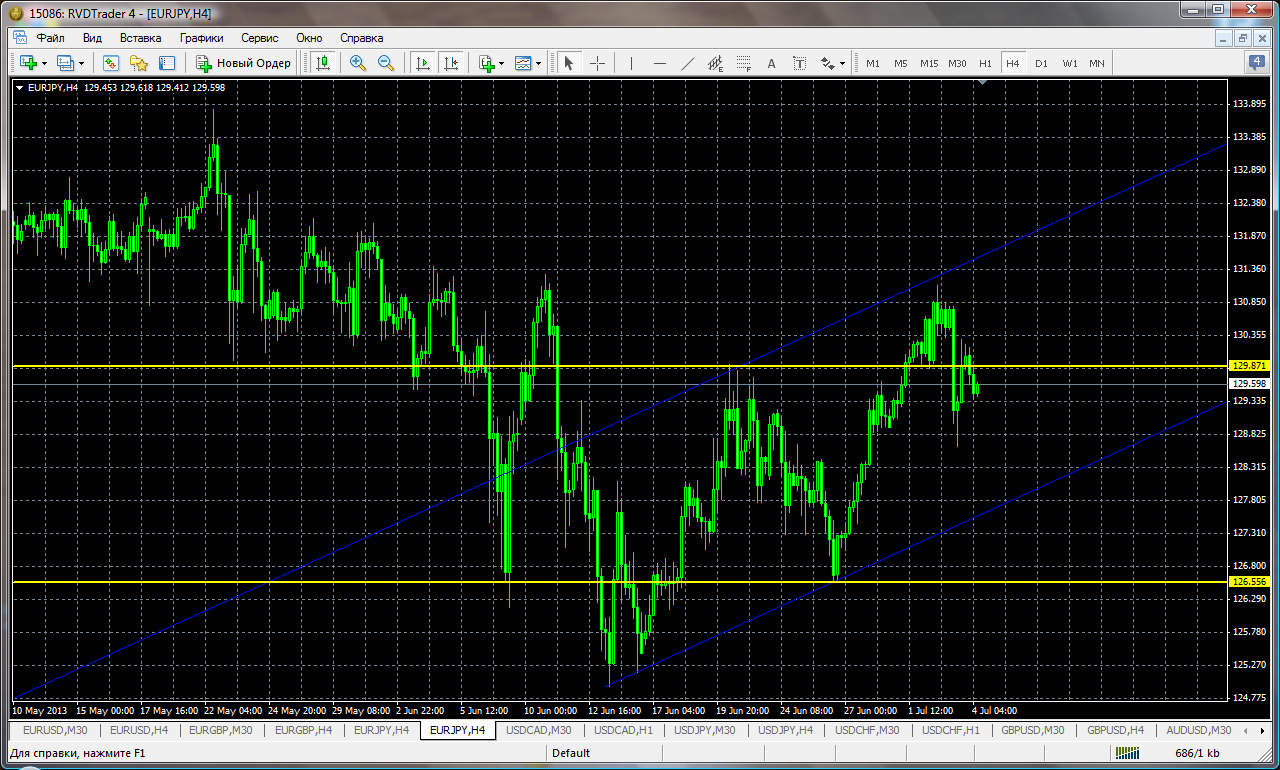Switch to the USDCHF,H1 chart tab
Viewport: 1280px width, 770px height.
click(x=950, y=730)
